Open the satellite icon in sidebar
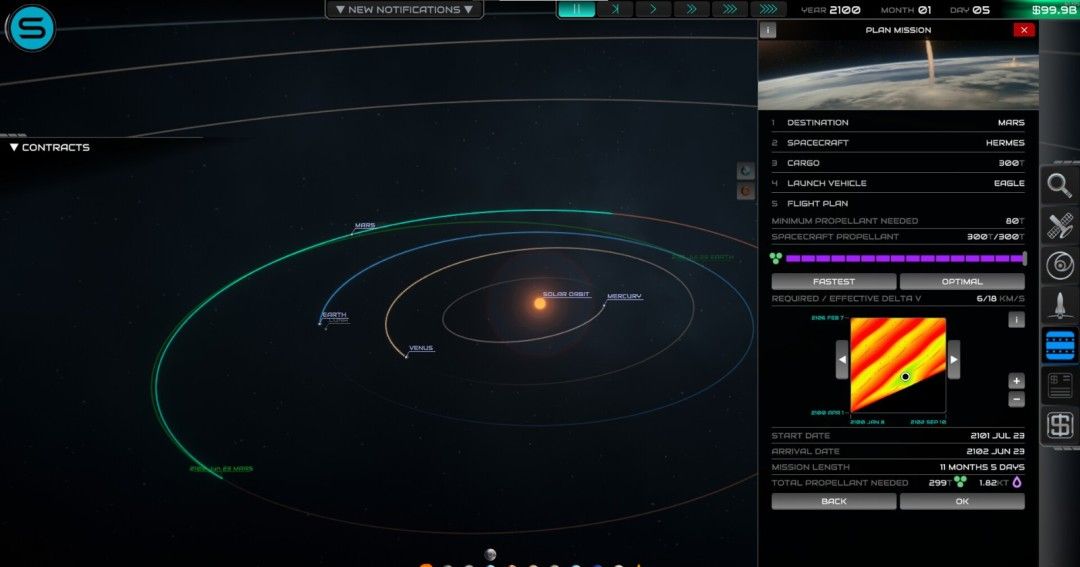The width and height of the screenshot is (1080, 567). click(x=1060, y=225)
